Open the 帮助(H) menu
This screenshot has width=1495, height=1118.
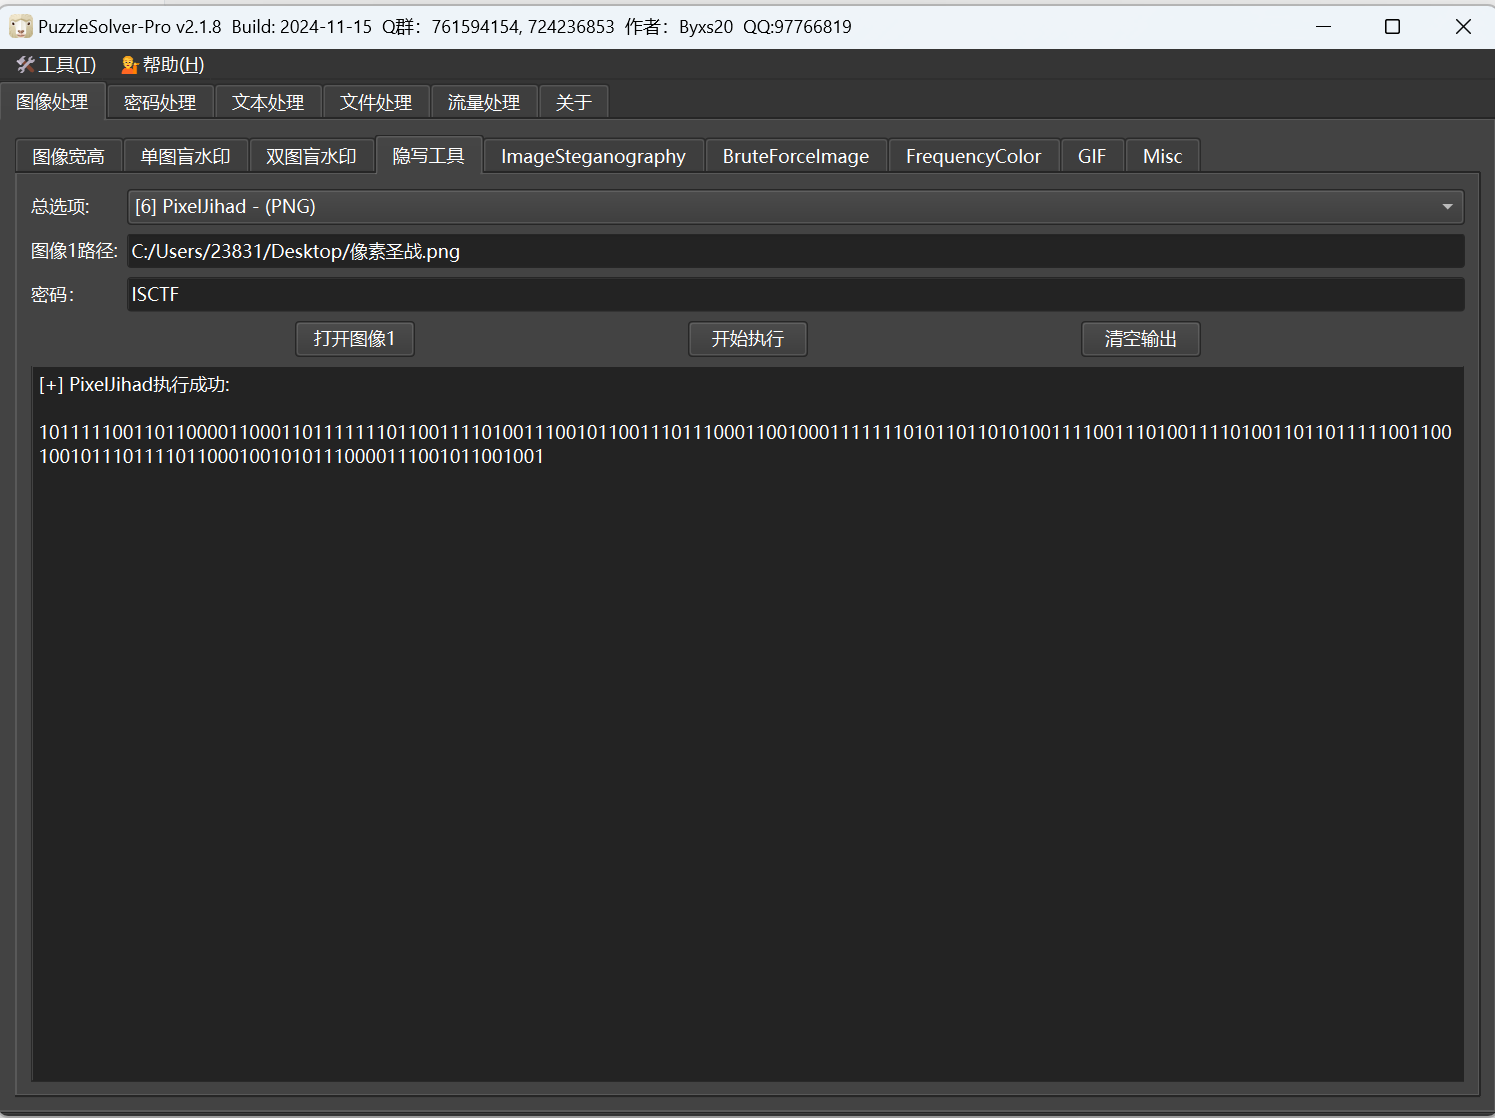pos(162,65)
